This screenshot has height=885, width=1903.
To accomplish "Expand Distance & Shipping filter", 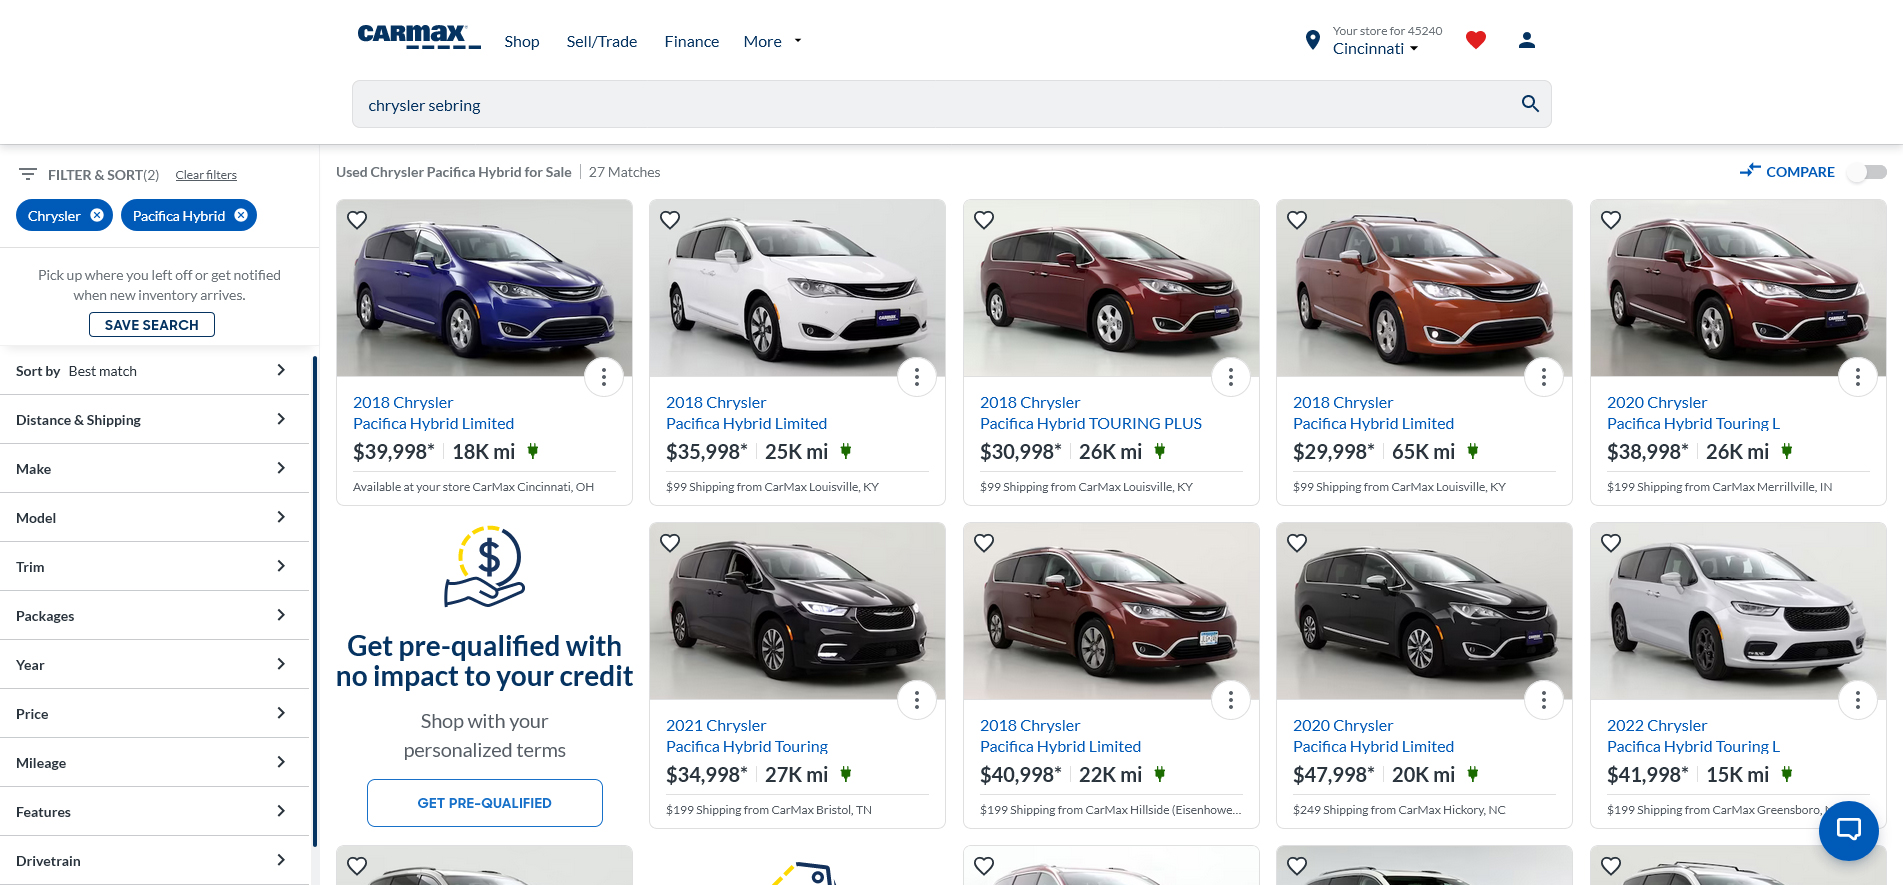I will tap(152, 420).
